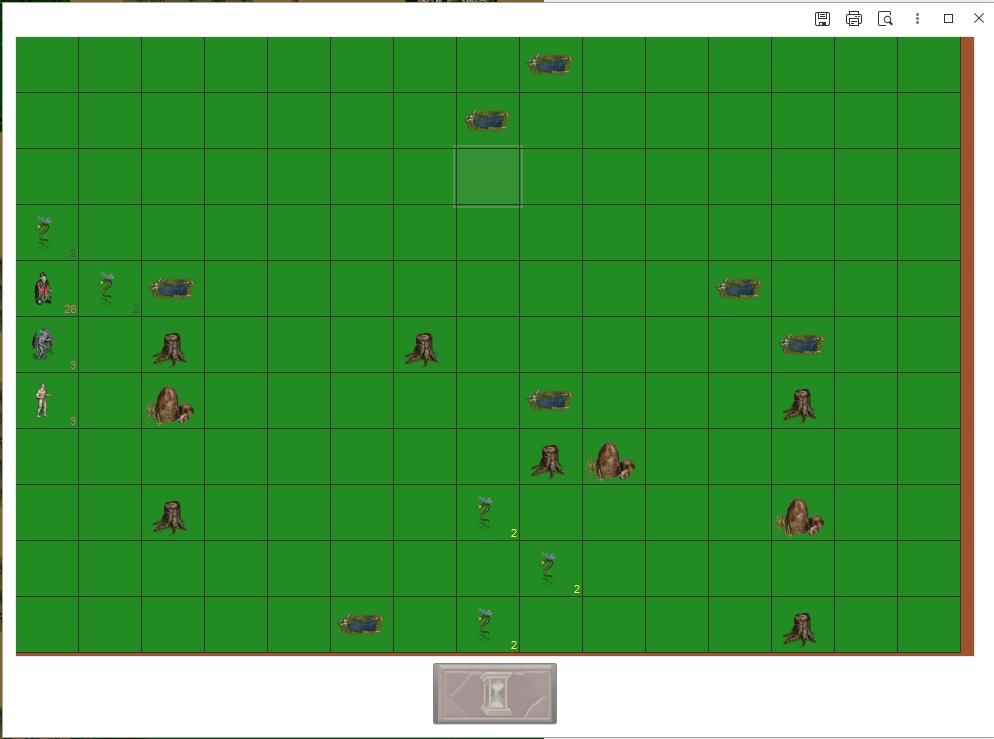Target the dragonfly between the two other yellow-numbered dragonflies
This screenshot has width=994, height=739.
pos(548,569)
